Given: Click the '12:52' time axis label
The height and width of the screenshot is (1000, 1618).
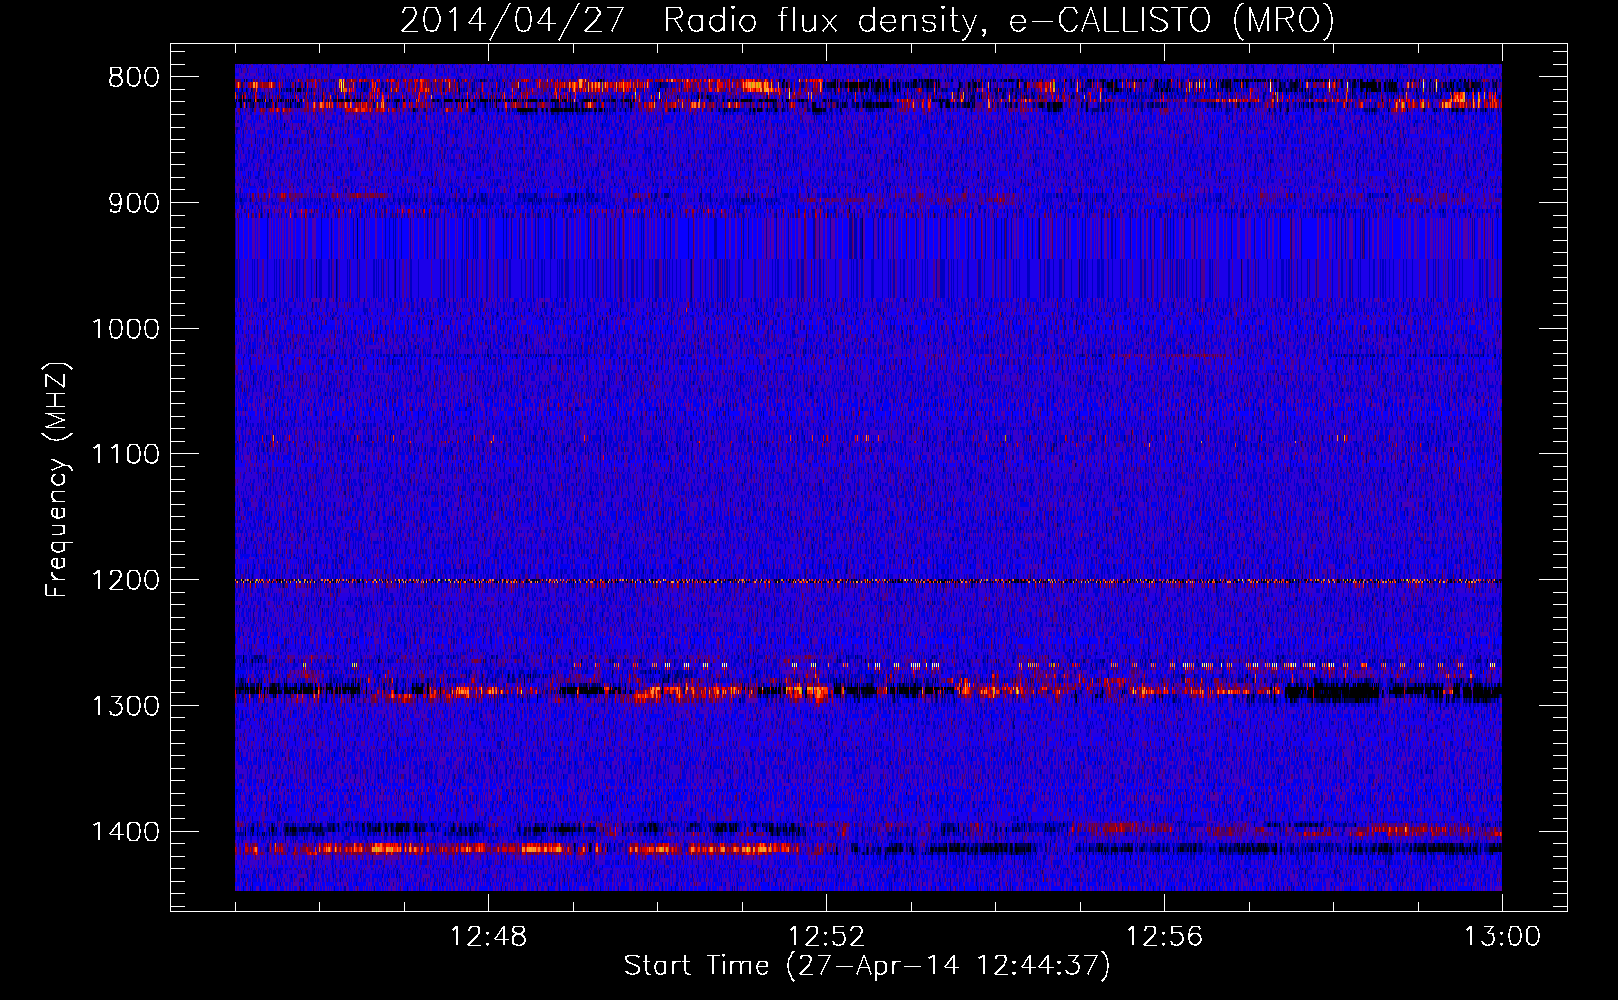Looking at the screenshot, I should [x=826, y=937].
